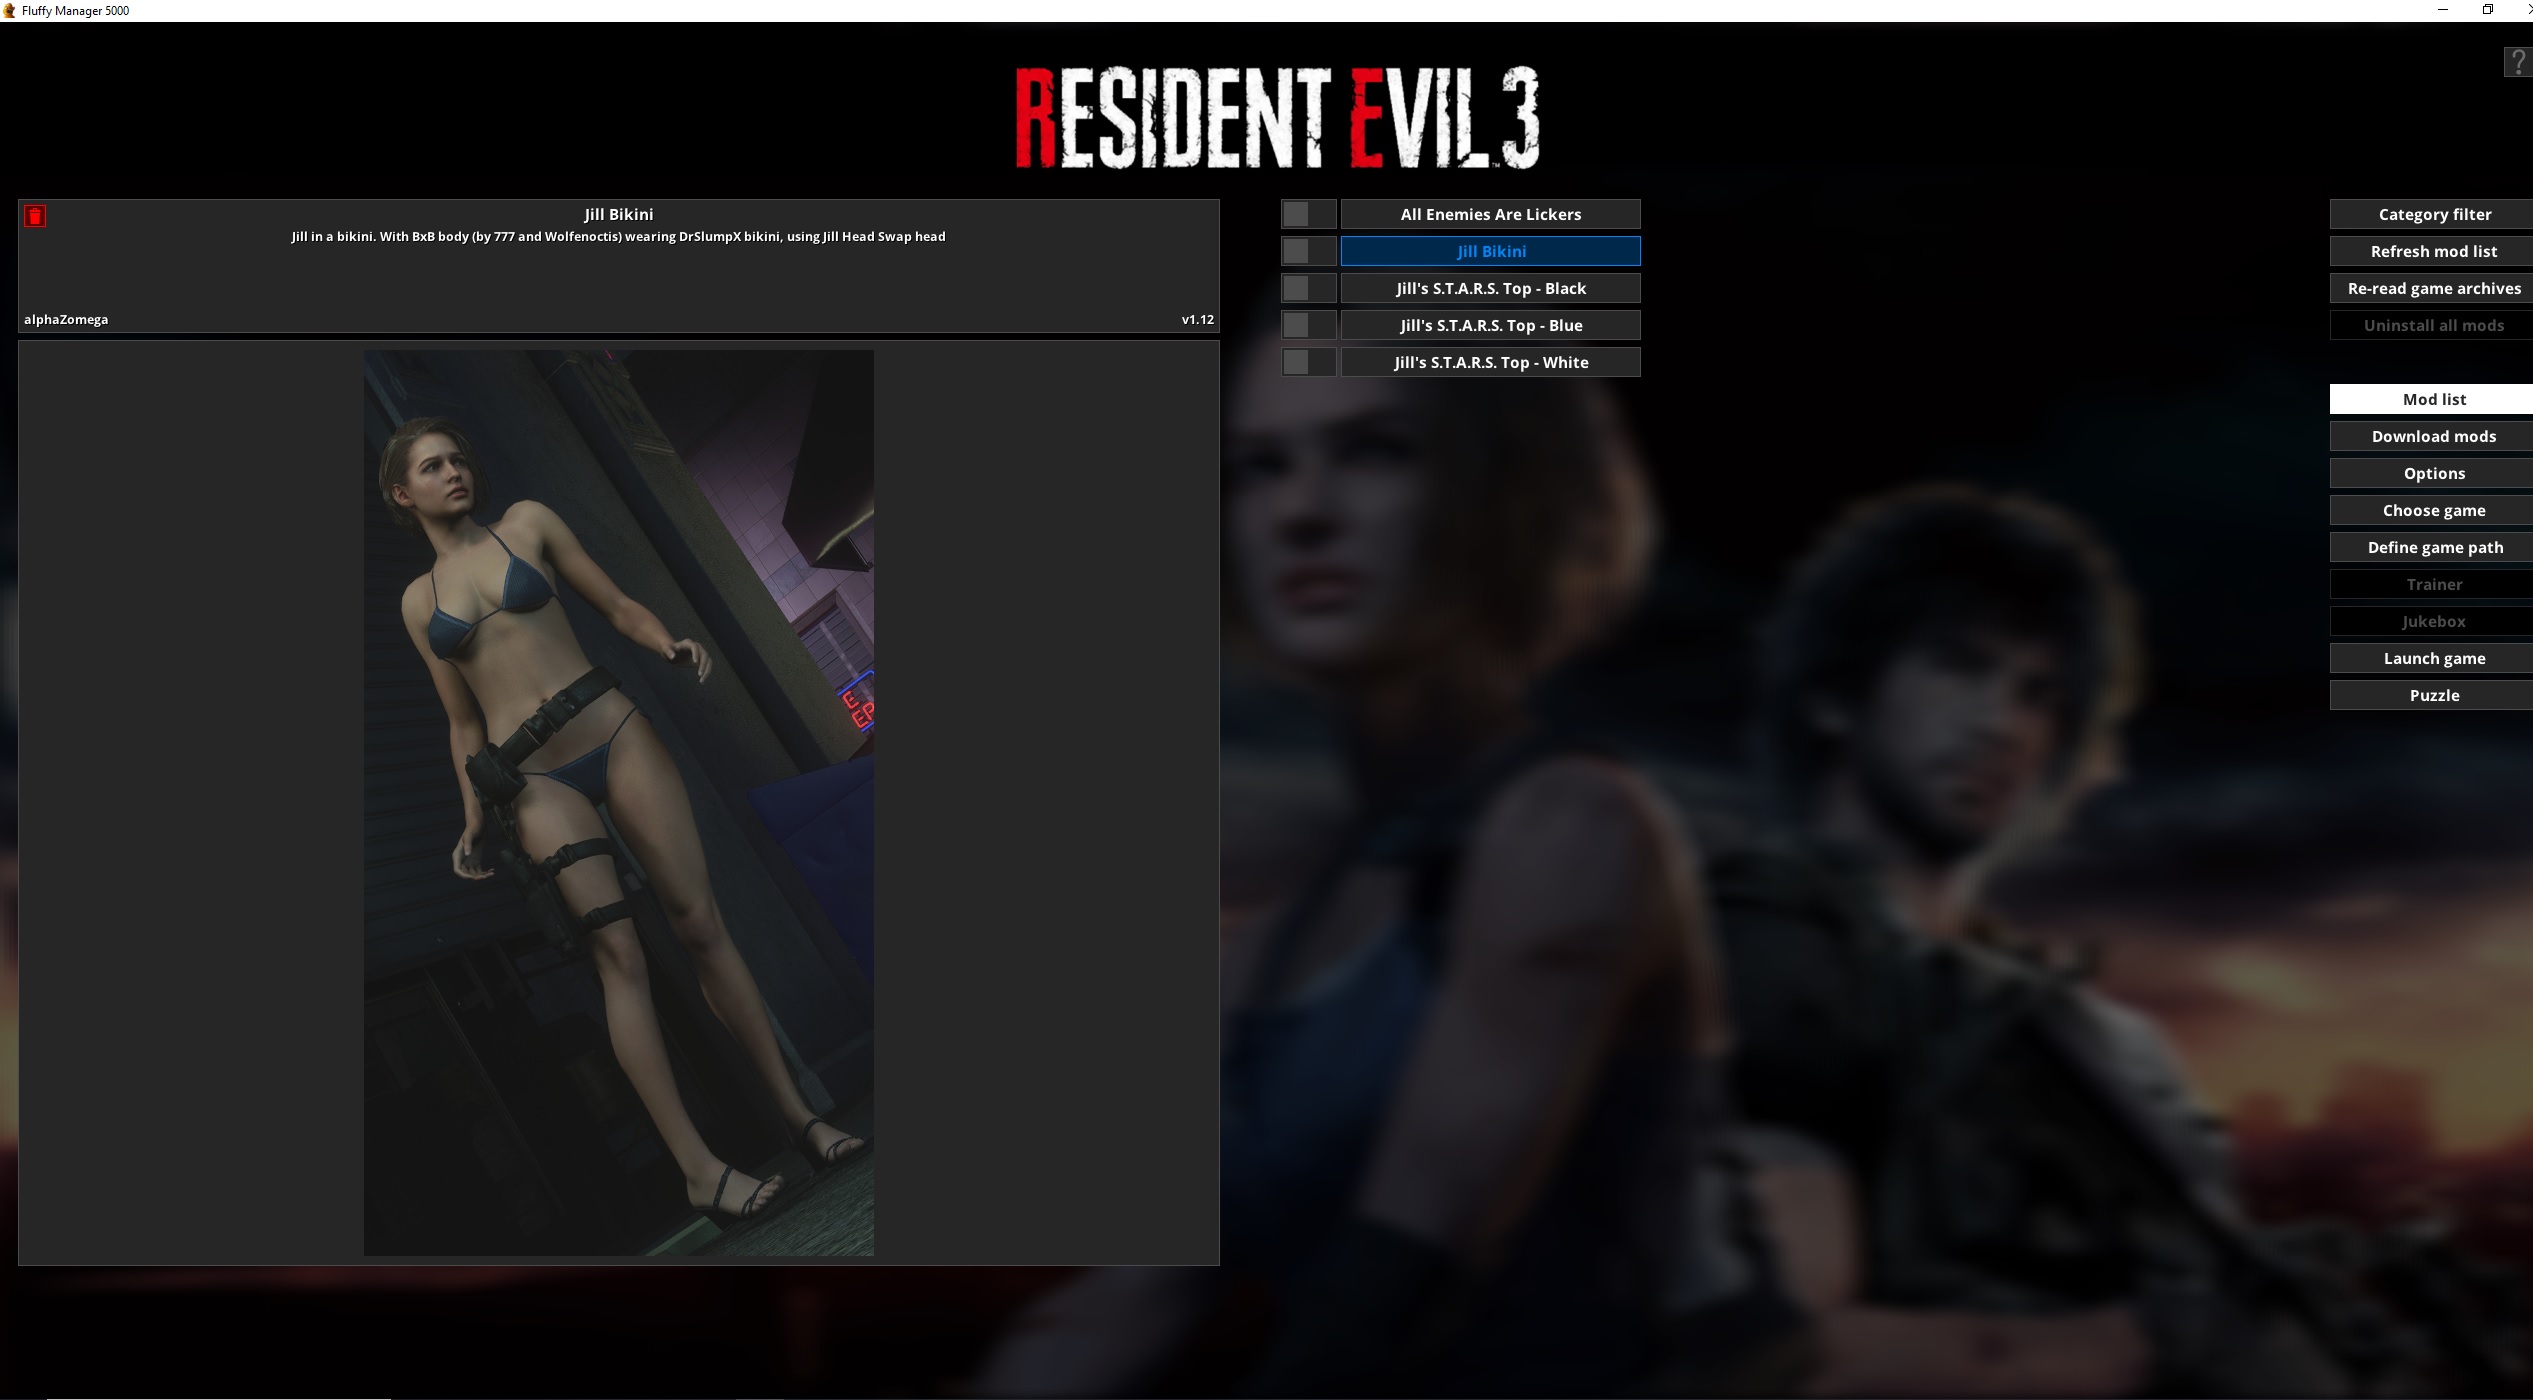Select the All Enemies Are Lickers entry
The width and height of the screenshot is (2533, 1400).
pos(1490,214)
